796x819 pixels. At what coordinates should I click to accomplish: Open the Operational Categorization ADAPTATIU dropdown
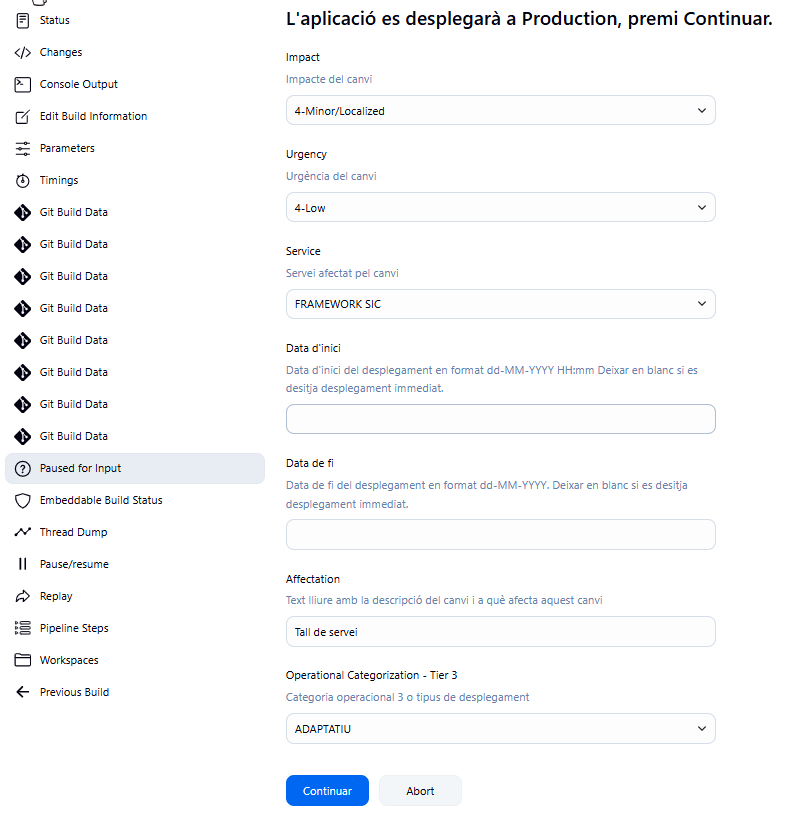click(500, 729)
